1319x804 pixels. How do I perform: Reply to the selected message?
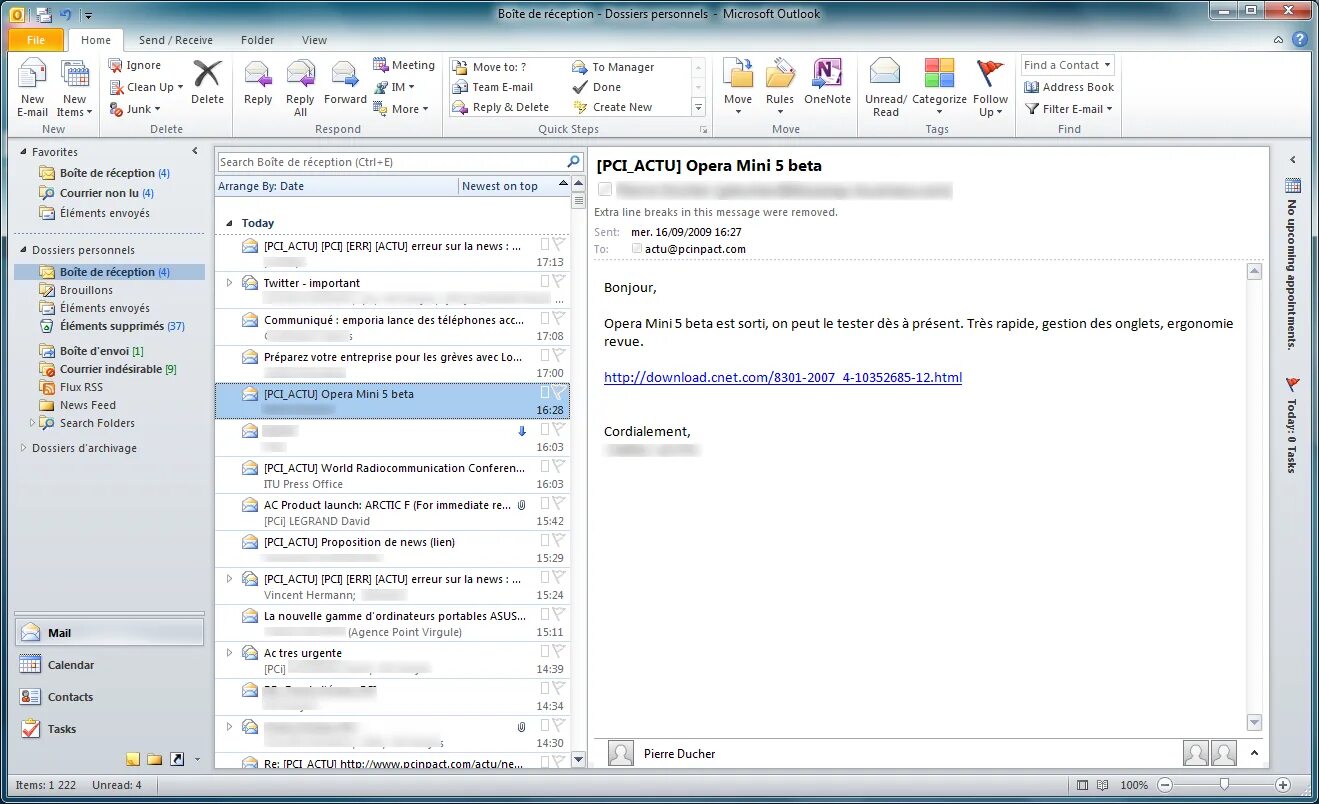pyautogui.click(x=258, y=82)
